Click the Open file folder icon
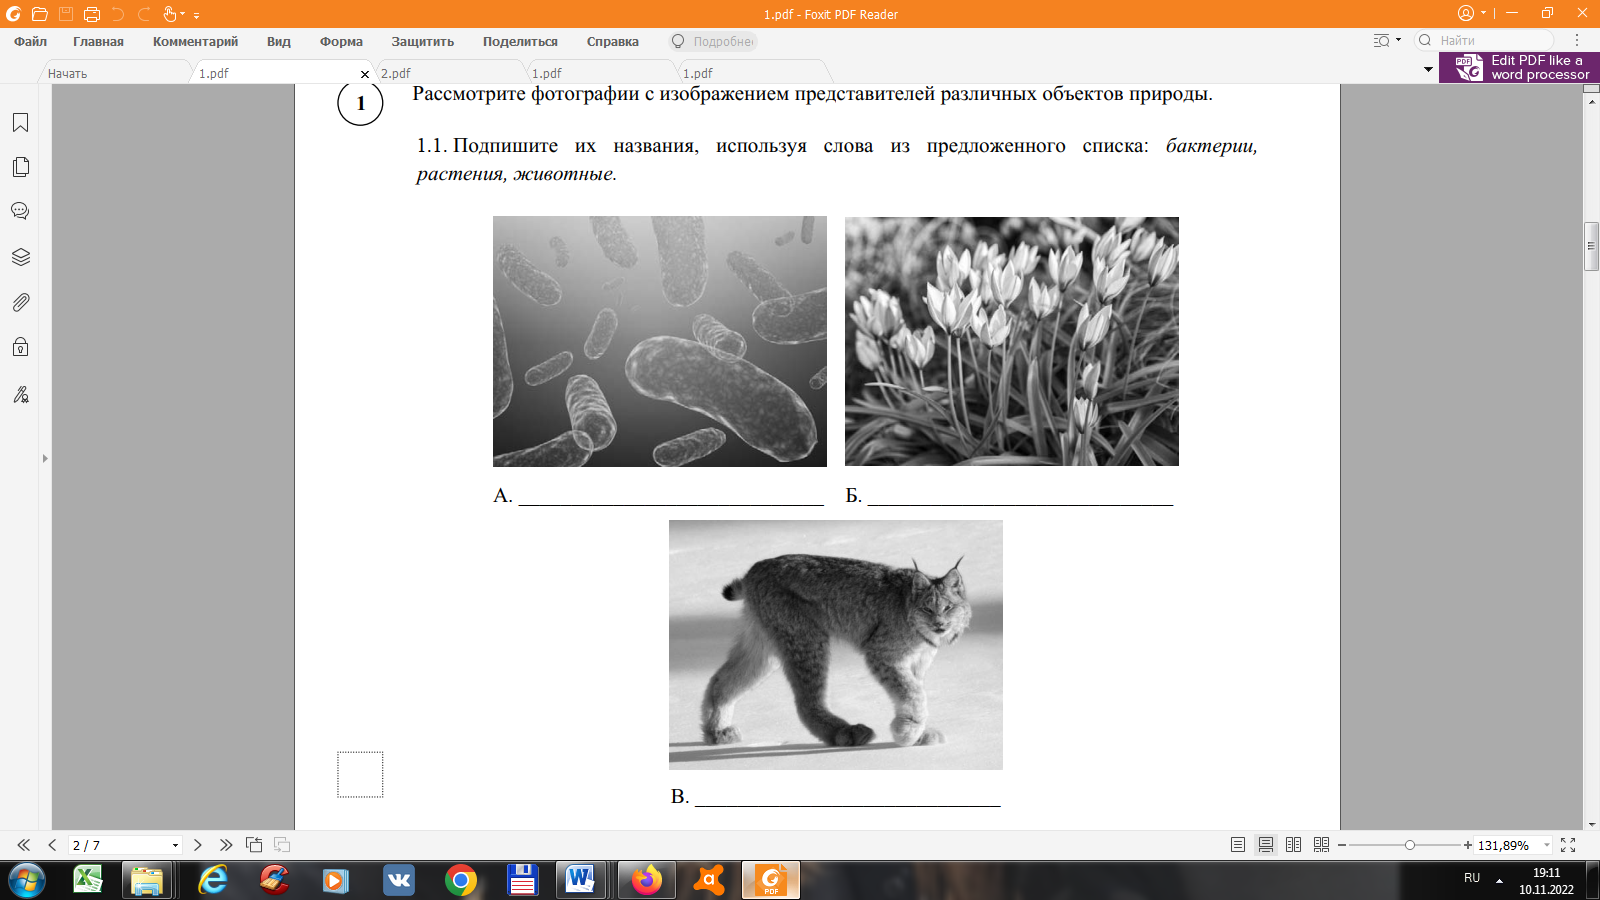 click(39, 14)
